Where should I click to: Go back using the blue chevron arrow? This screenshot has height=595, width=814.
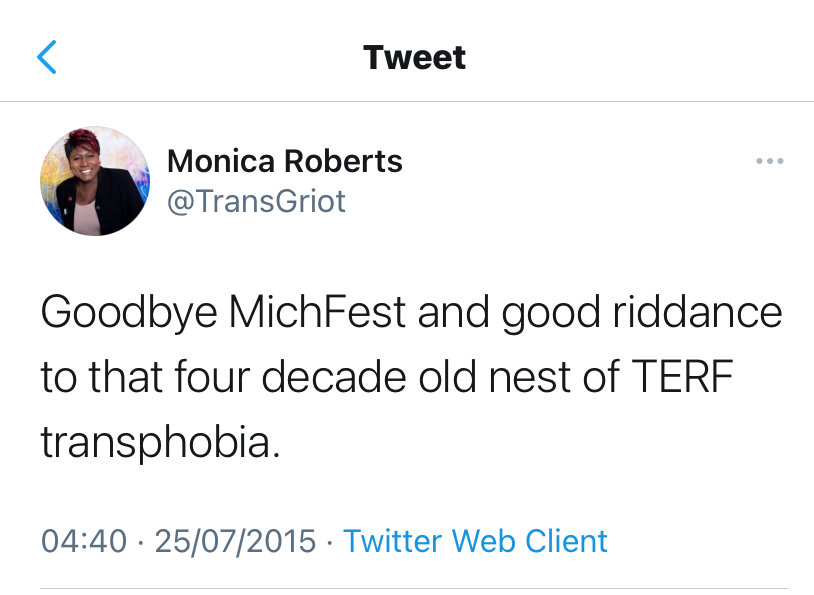click(x=47, y=58)
